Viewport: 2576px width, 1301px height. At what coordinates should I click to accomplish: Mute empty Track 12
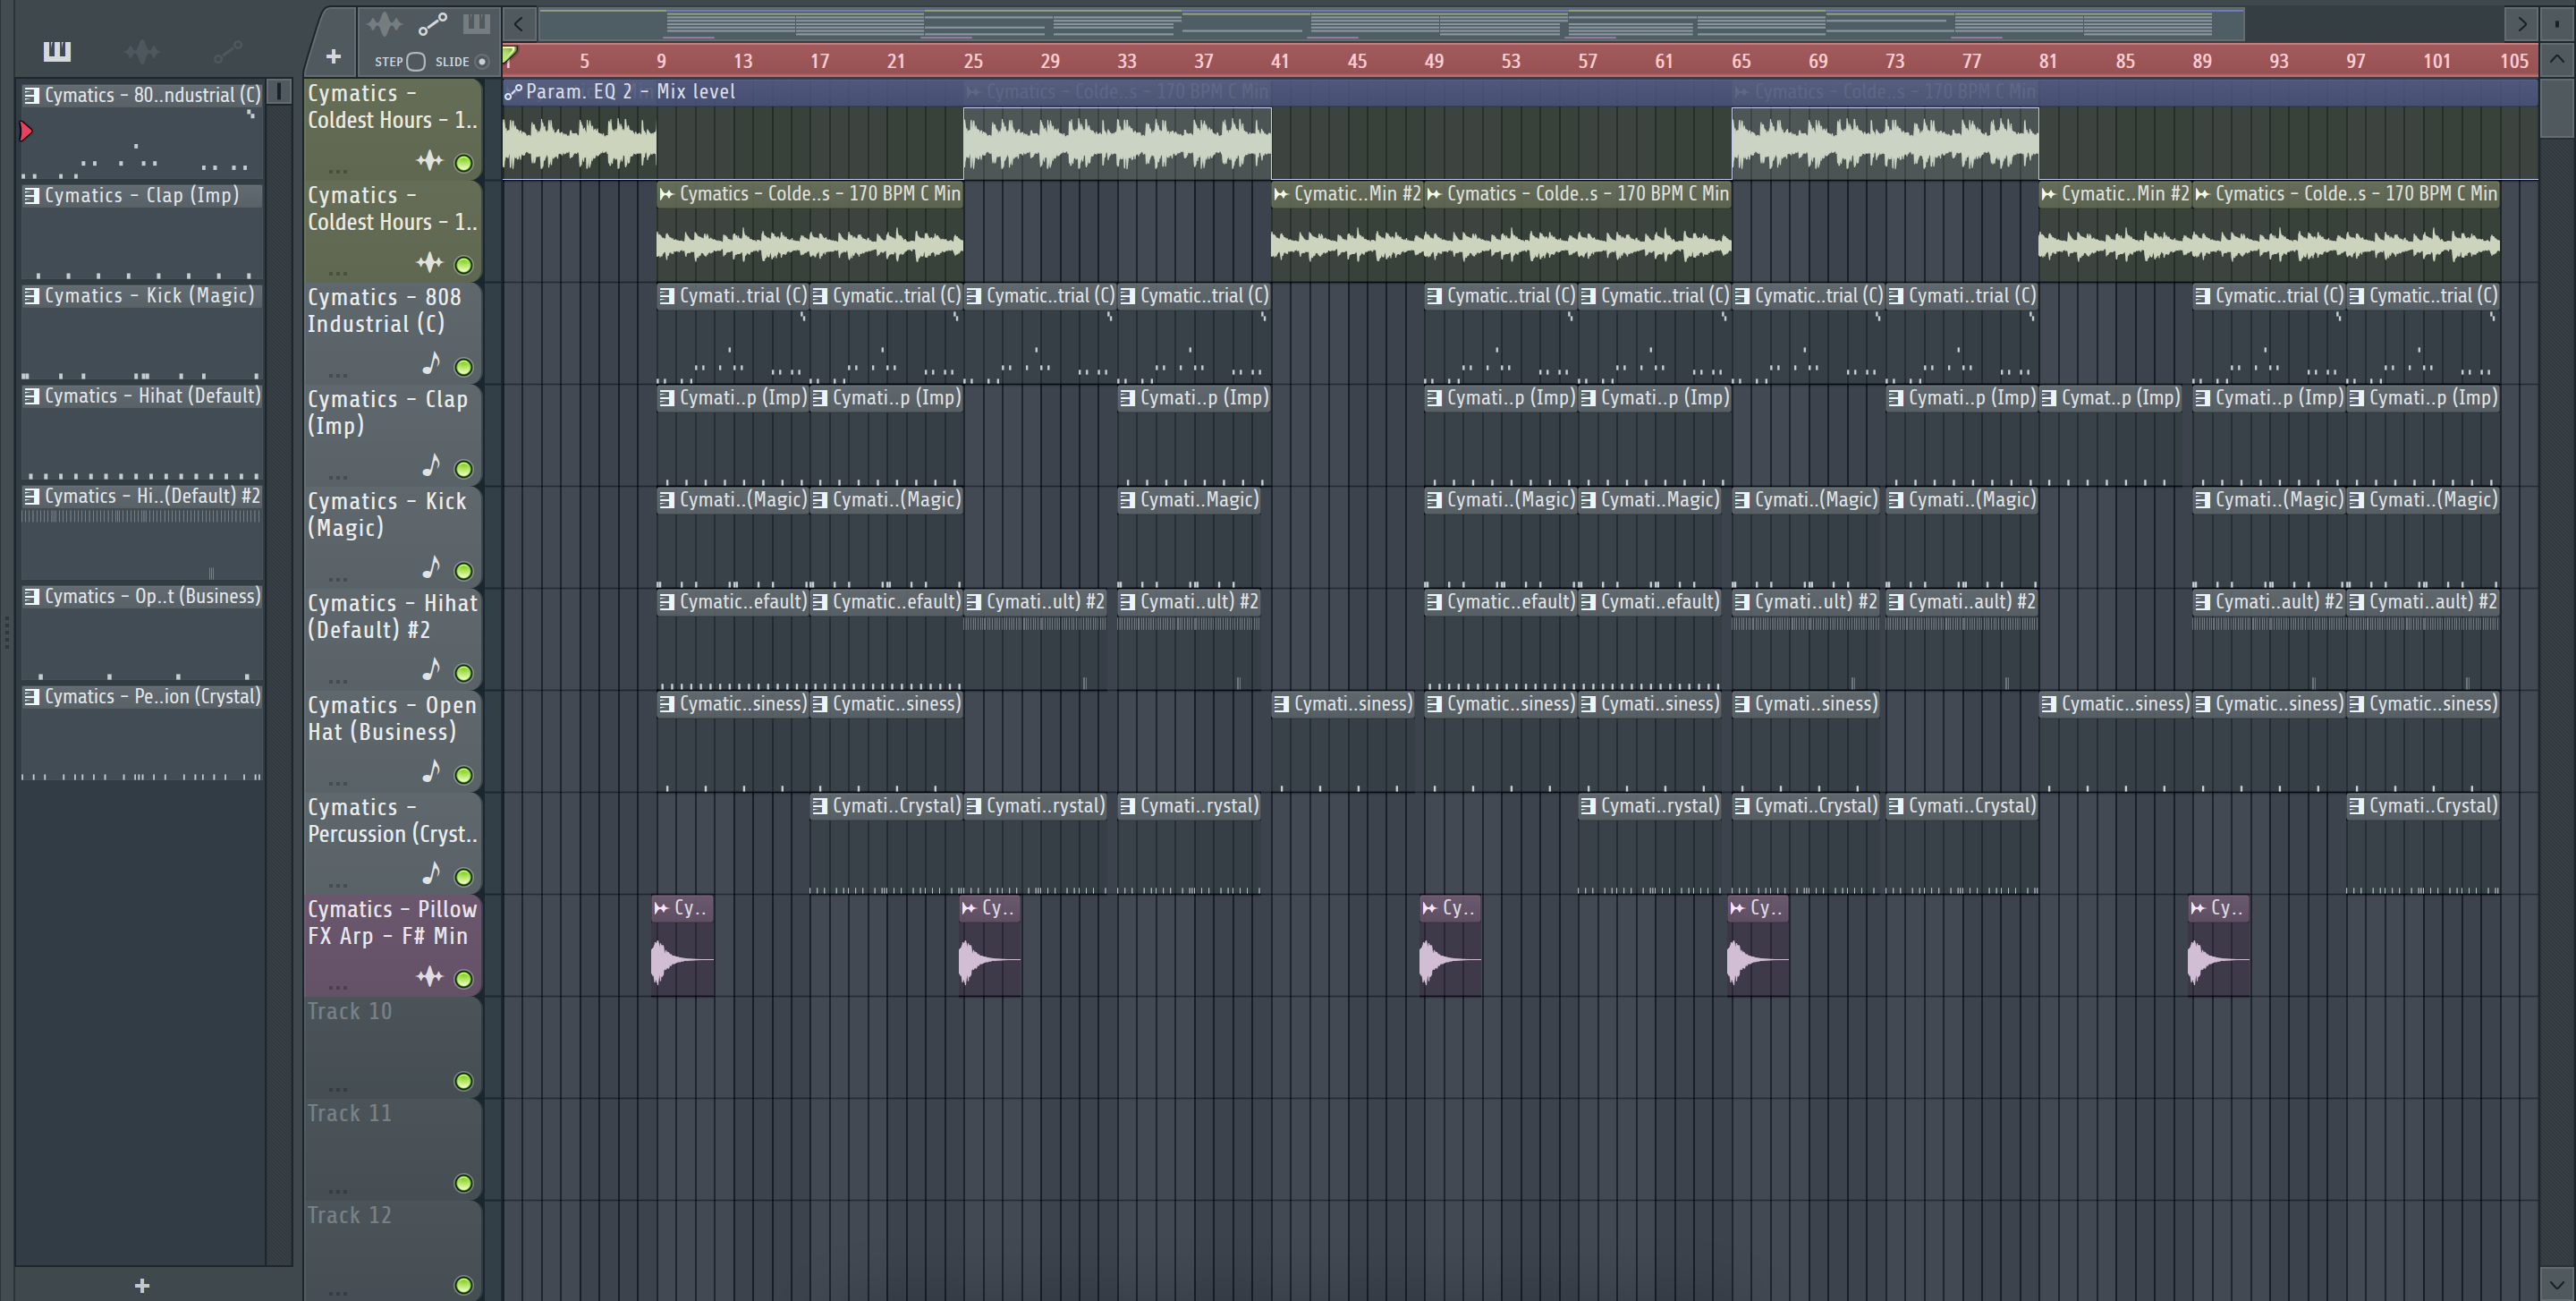pos(464,1285)
